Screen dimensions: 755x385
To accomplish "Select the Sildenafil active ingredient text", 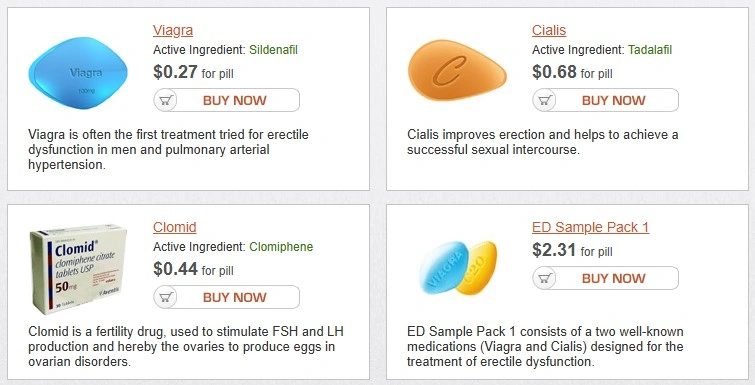I will point(273,50).
